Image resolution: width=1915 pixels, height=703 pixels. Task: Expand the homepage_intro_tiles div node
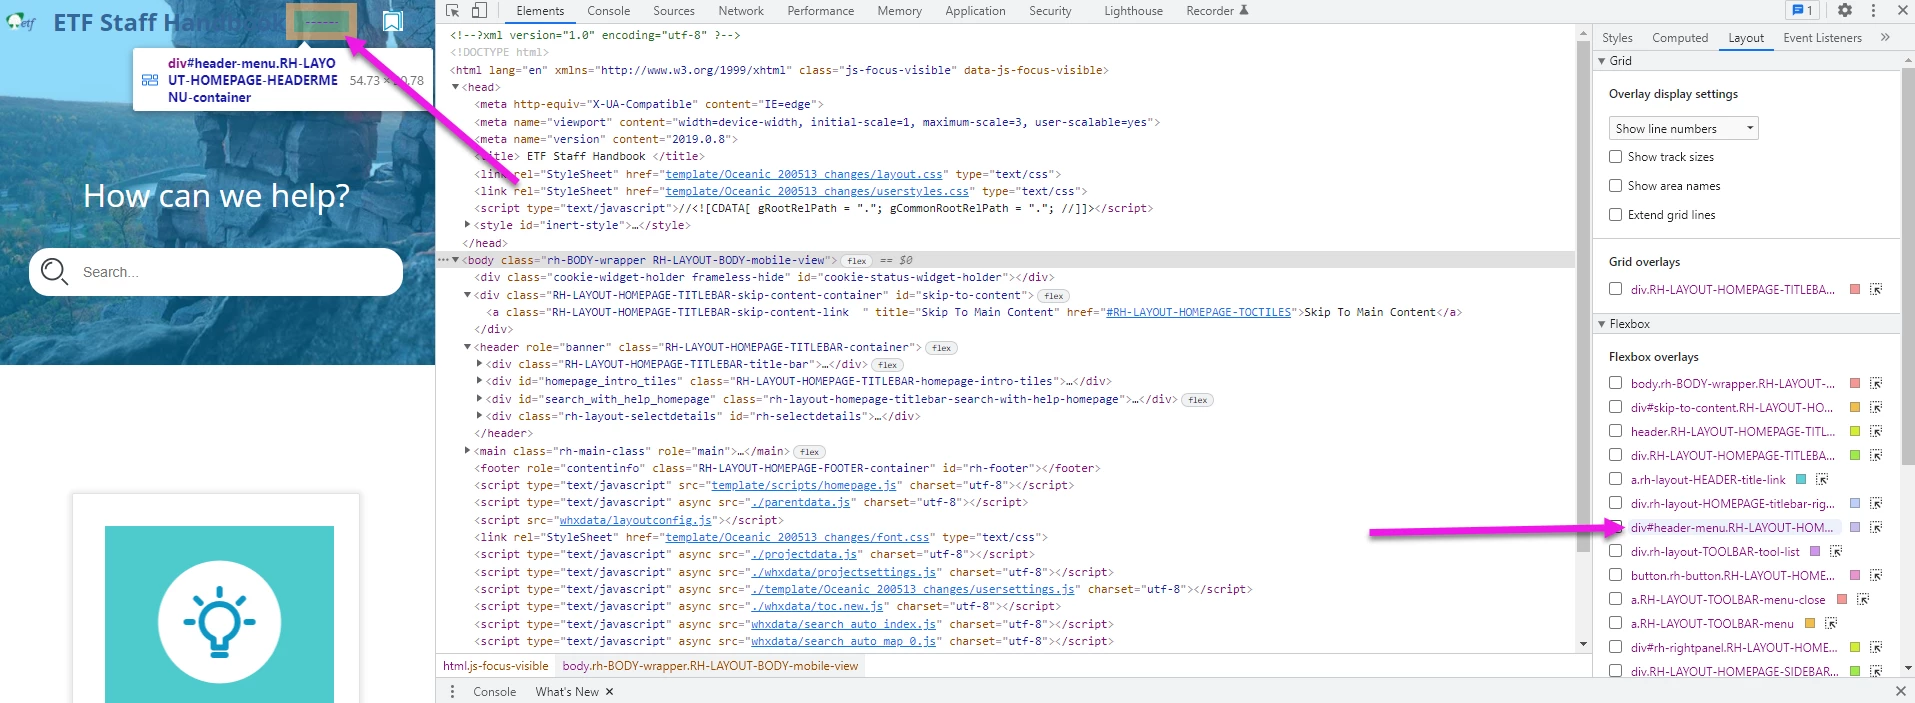tap(479, 381)
